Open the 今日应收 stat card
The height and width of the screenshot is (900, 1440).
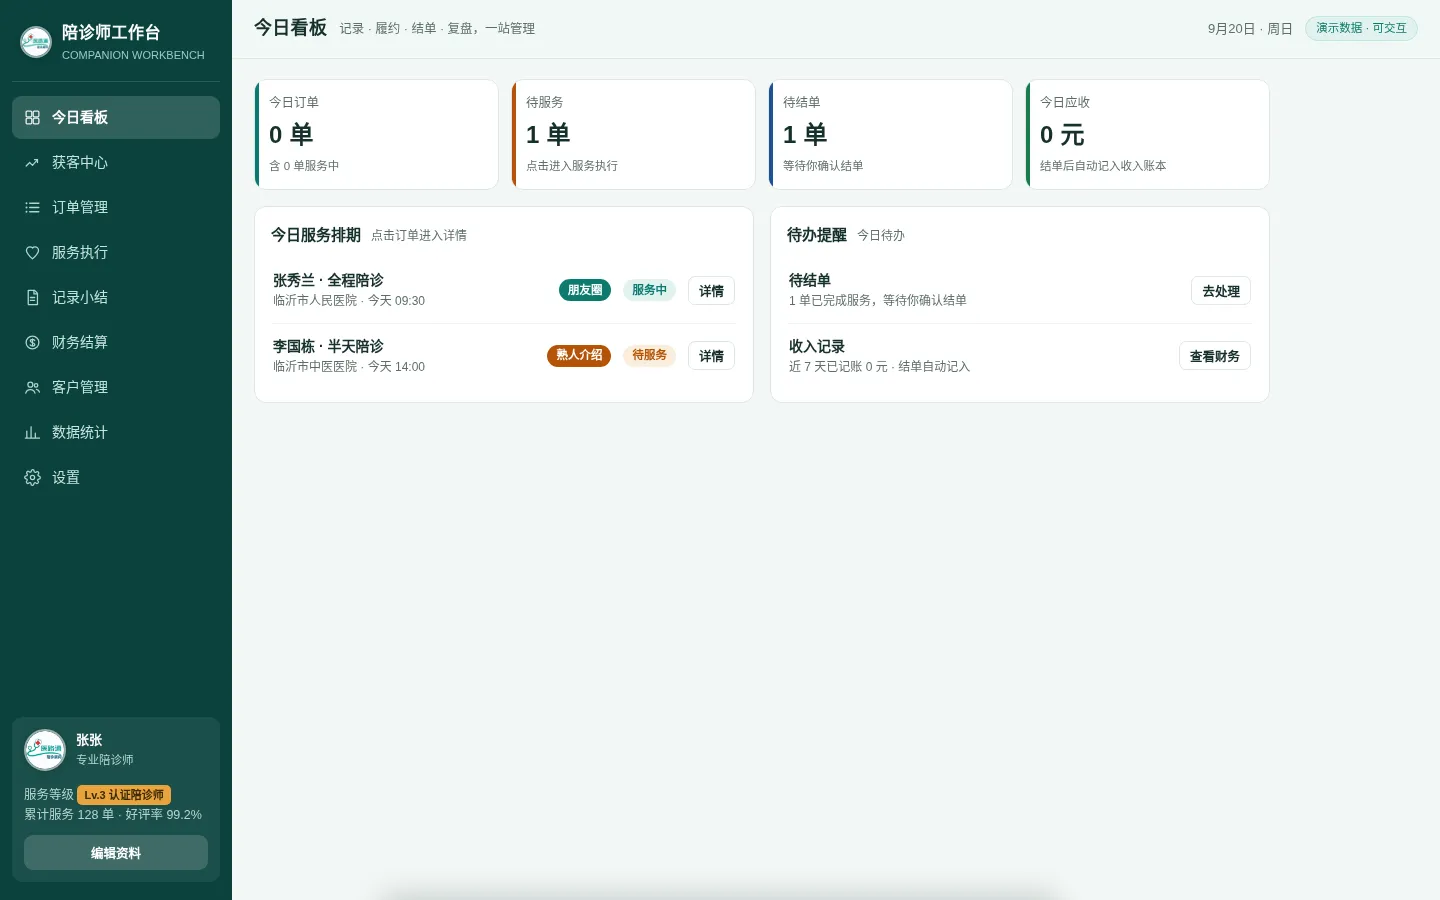click(x=1148, y=134)
